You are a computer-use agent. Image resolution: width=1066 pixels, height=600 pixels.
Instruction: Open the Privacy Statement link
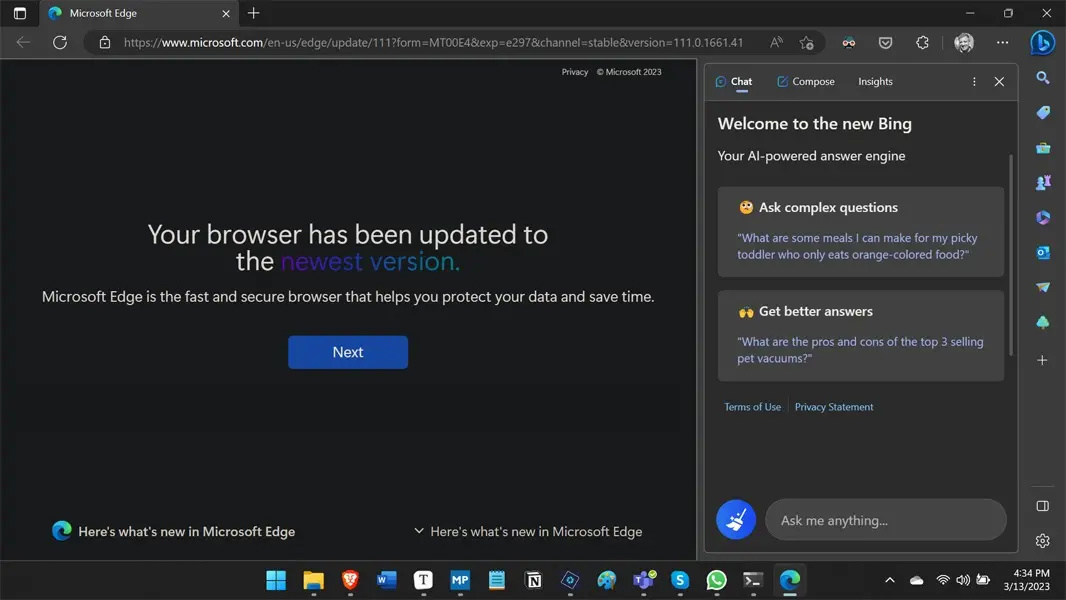click(834, 406)
